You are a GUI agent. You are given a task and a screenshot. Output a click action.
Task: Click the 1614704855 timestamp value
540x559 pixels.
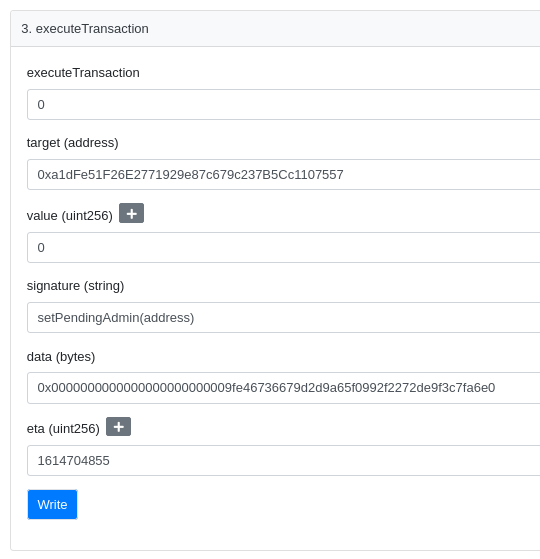point(73,461)
